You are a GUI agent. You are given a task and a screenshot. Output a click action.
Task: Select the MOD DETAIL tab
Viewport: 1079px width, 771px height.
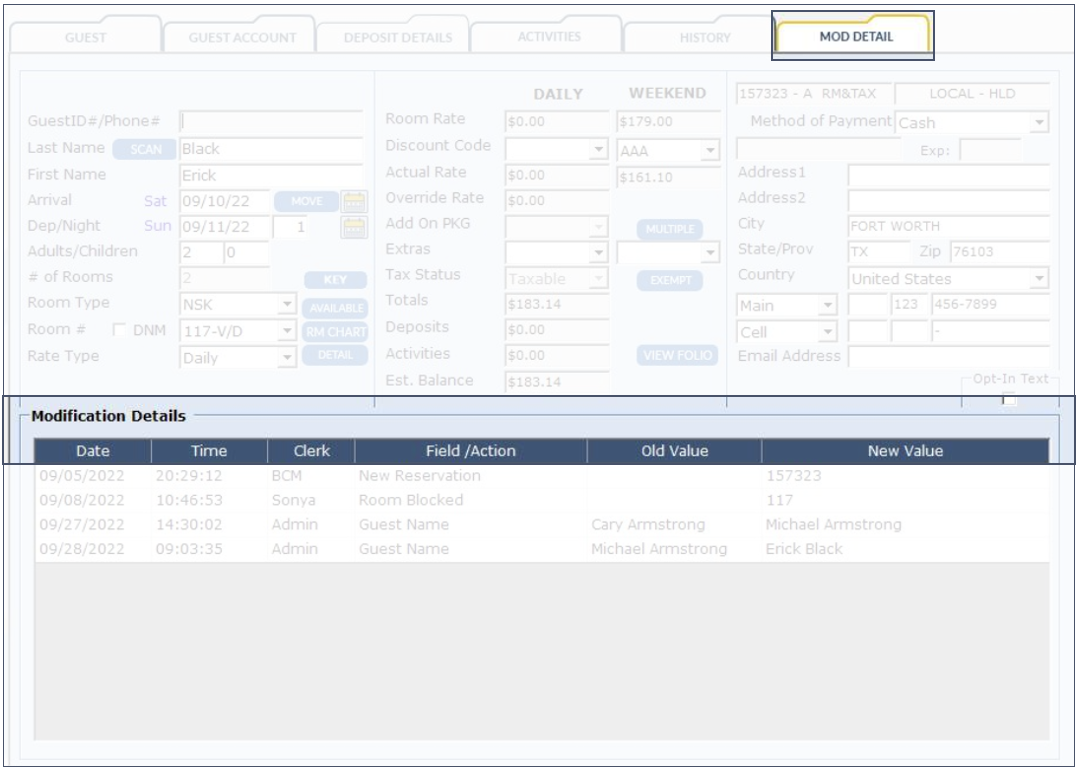point(856,37)
